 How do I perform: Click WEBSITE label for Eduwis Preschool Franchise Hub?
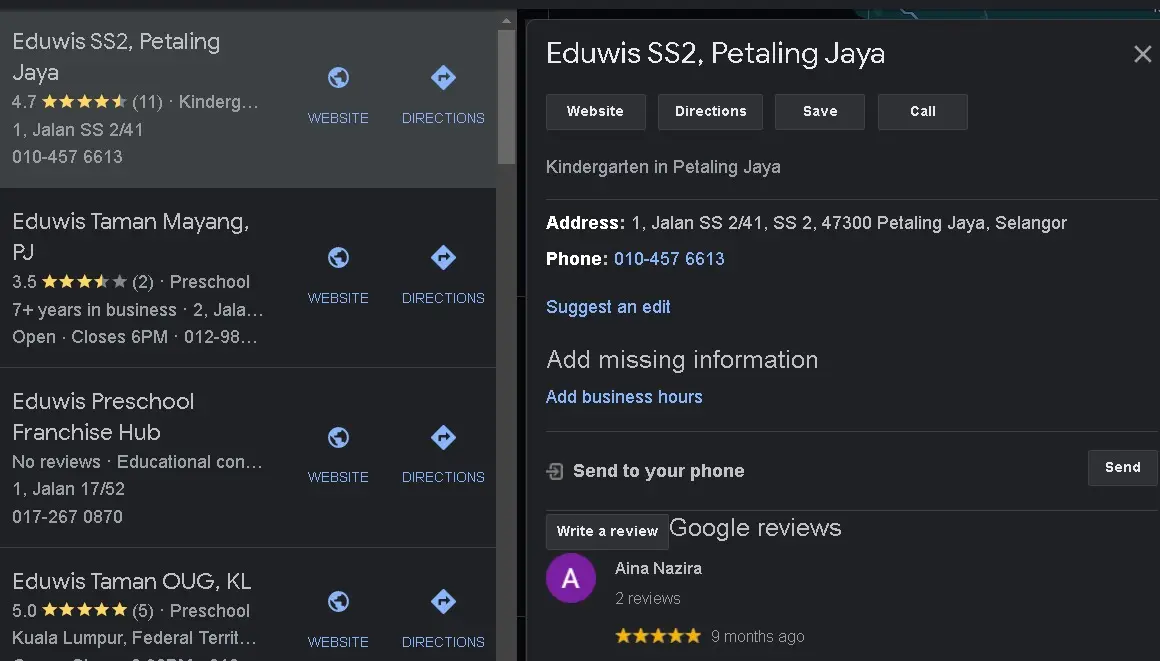tap(338, 477)
